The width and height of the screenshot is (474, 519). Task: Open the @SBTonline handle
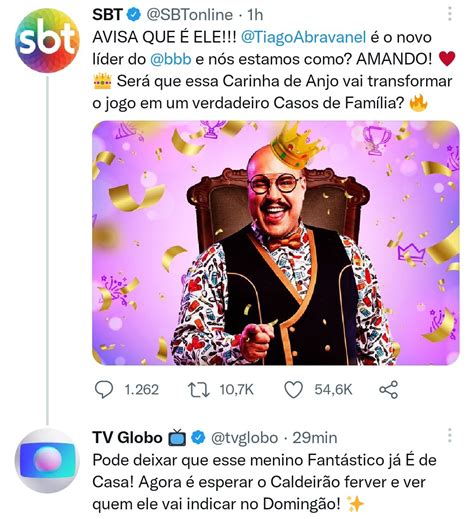pos(189,15)
